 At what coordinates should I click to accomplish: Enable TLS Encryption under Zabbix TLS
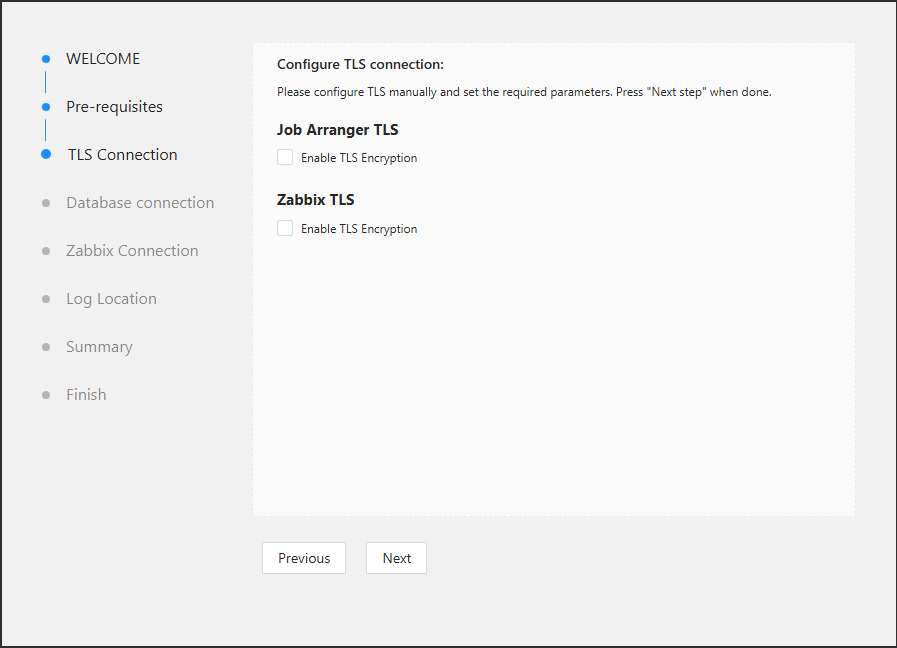tap(285, 228)
